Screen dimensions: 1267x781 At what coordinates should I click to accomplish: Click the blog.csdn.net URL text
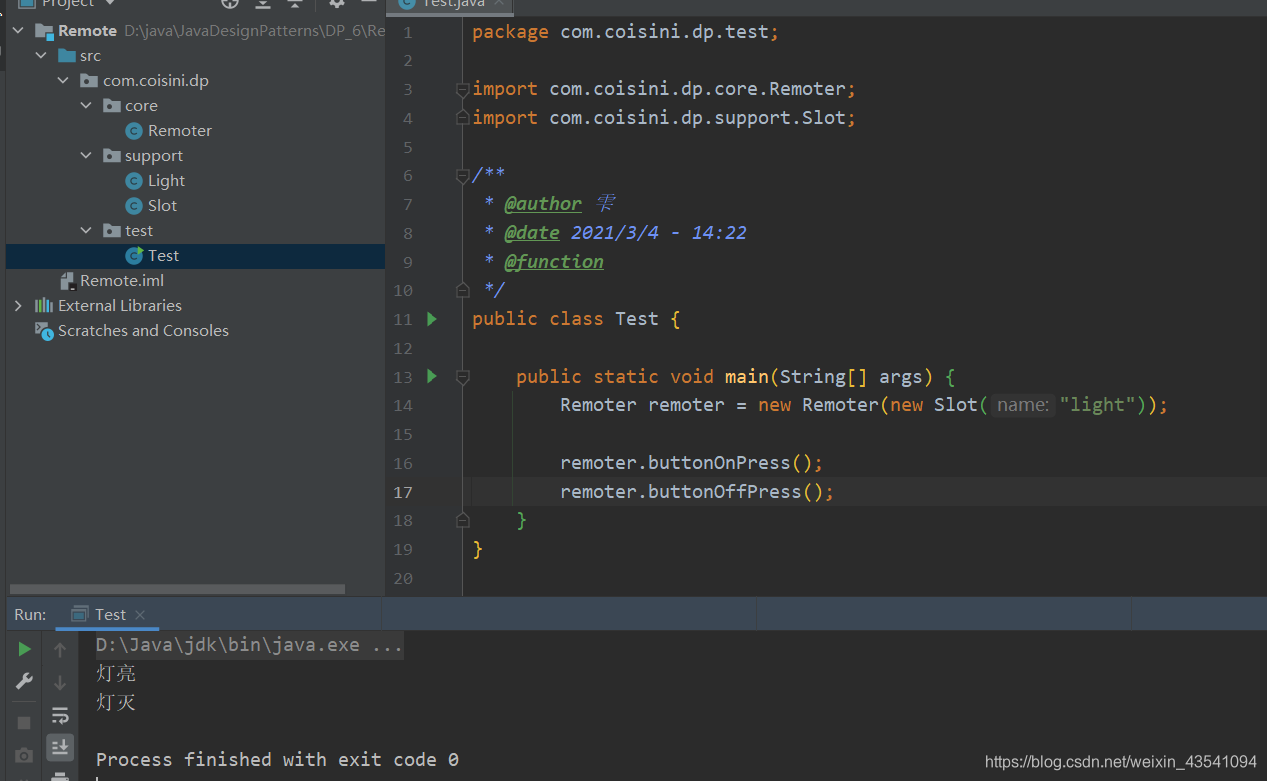coord(1121,762)
